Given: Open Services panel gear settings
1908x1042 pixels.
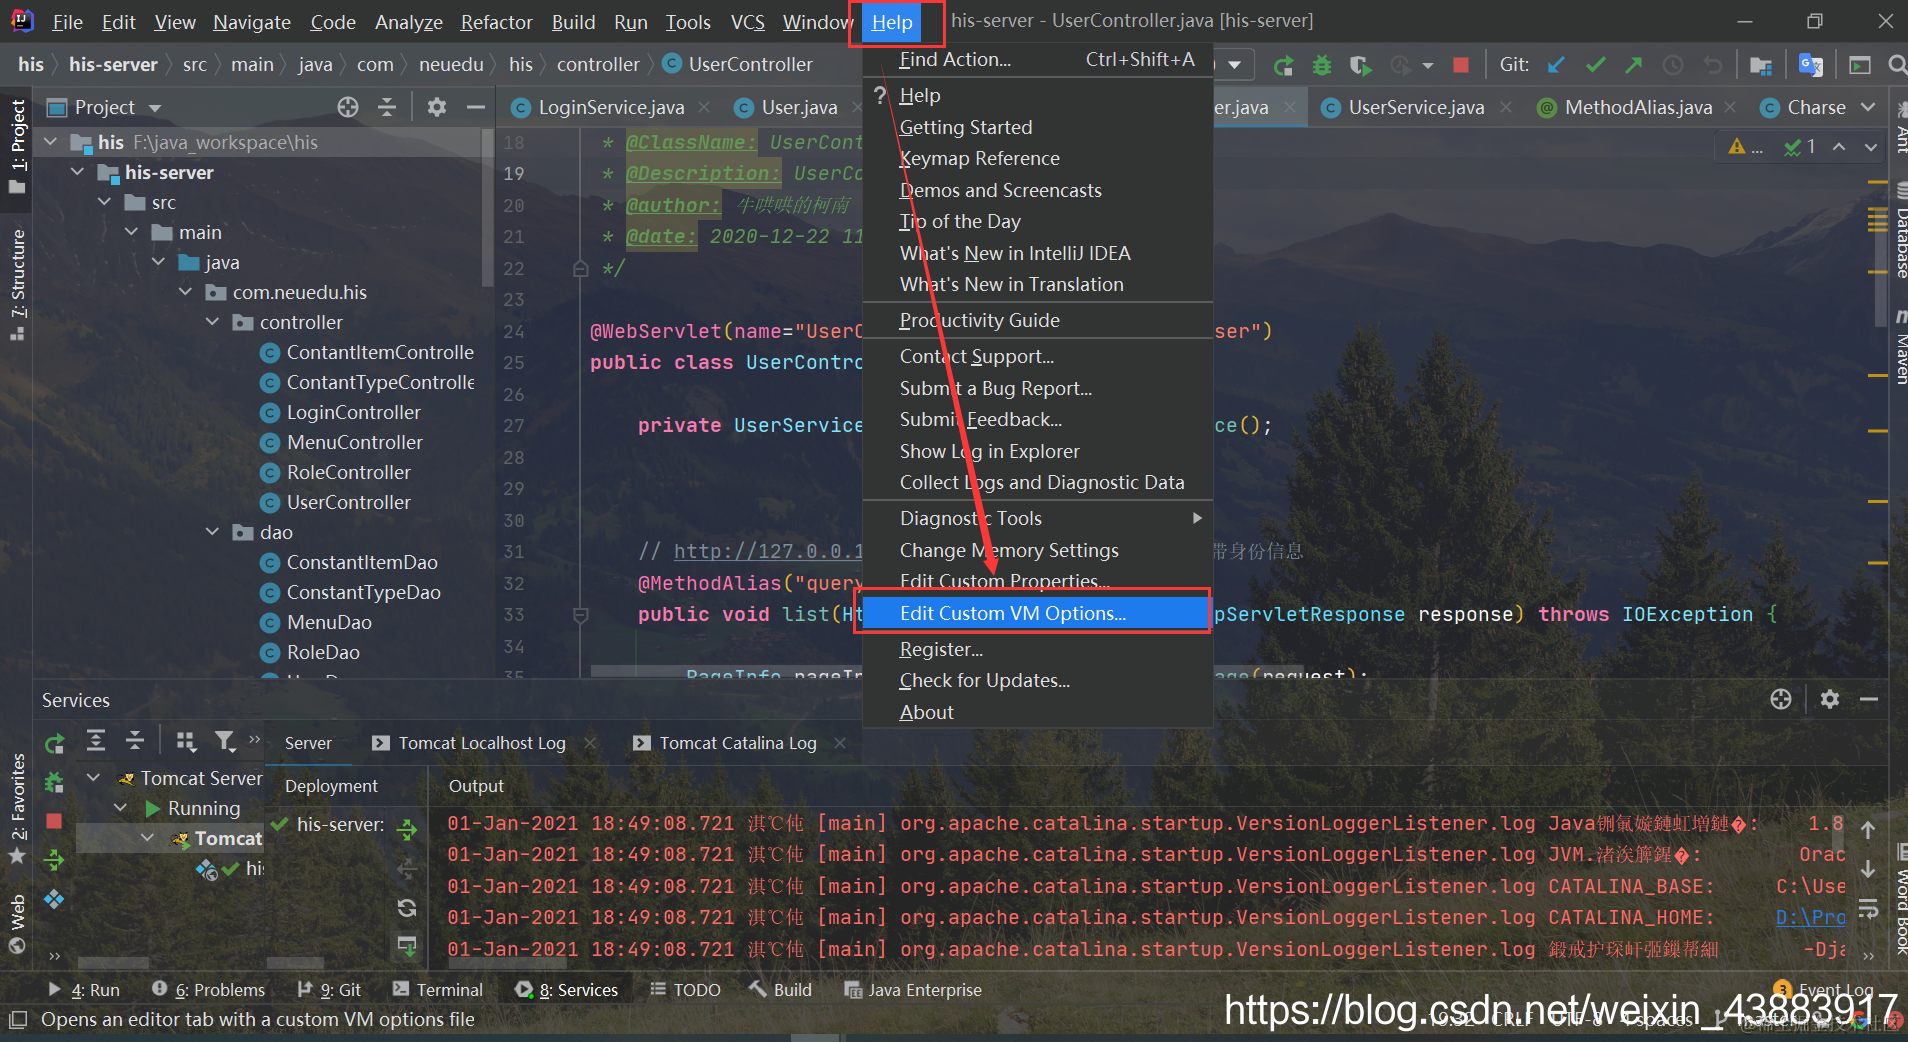Looking at the screenshot, I should tap(1830, 700).
